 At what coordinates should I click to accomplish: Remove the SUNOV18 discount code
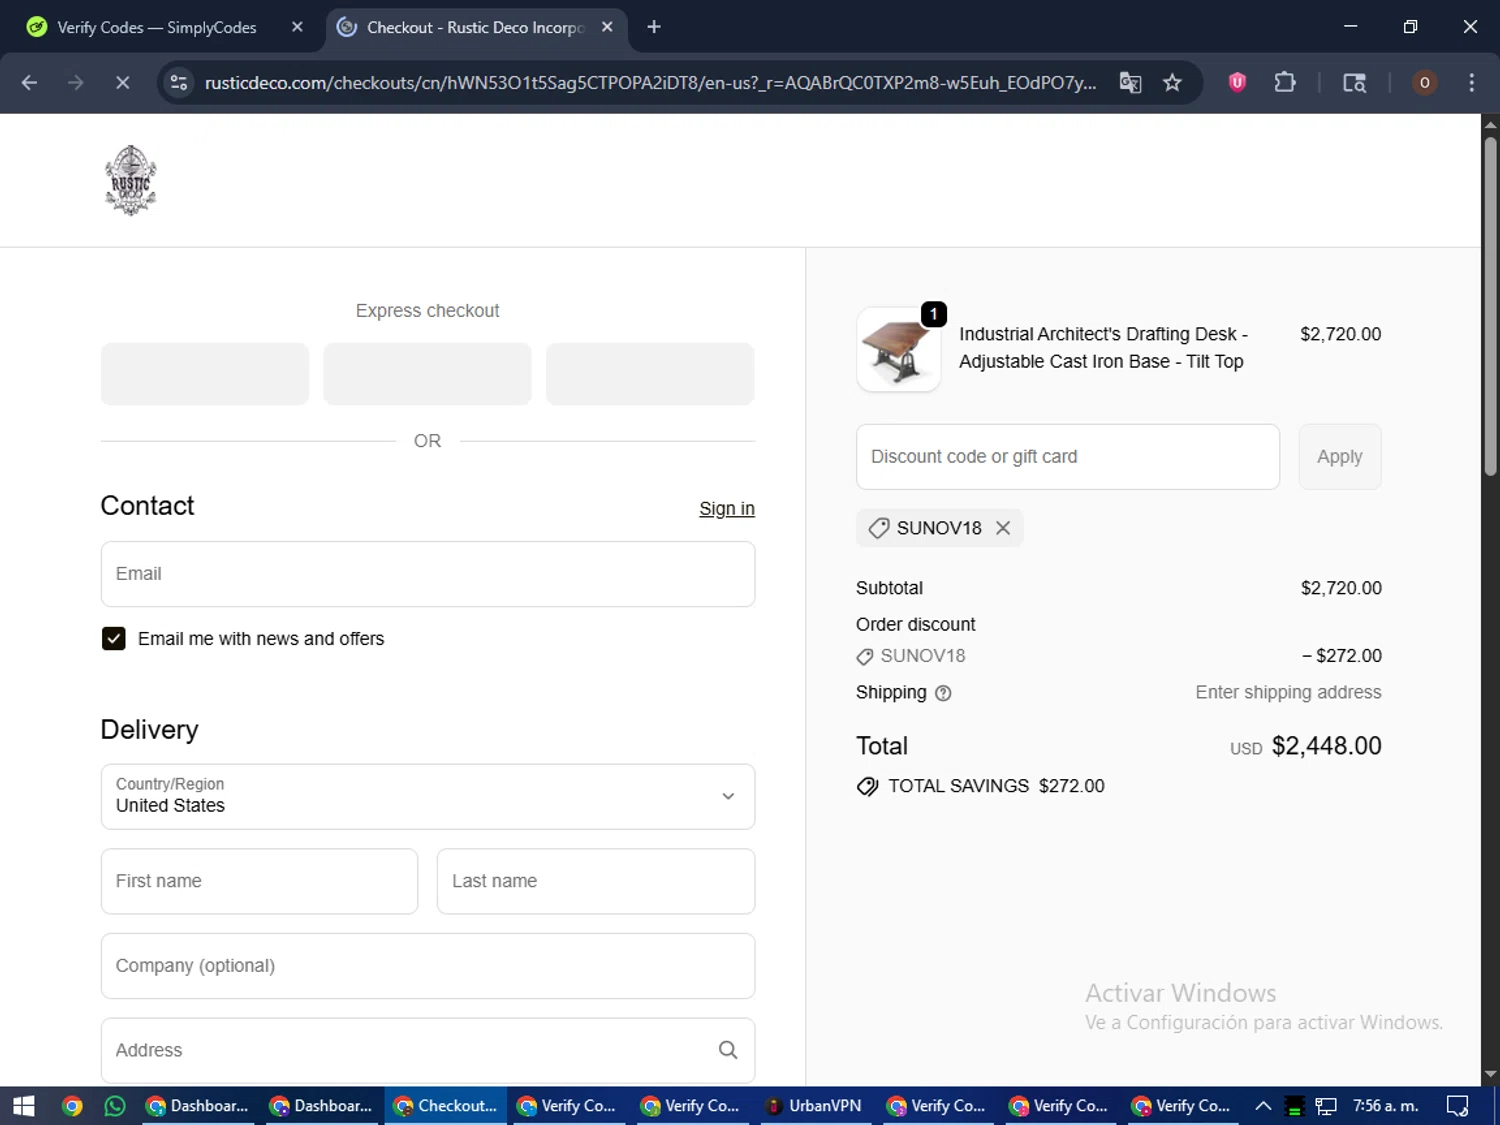point(1003,528)
